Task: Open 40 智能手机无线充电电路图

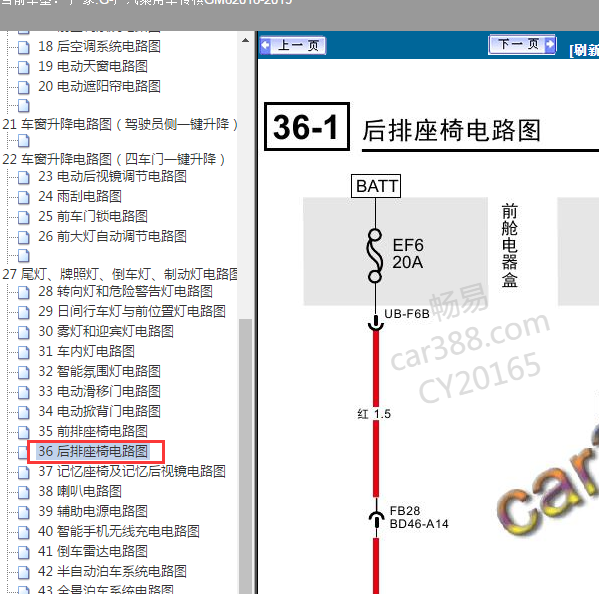Action: tap(119, 531)
